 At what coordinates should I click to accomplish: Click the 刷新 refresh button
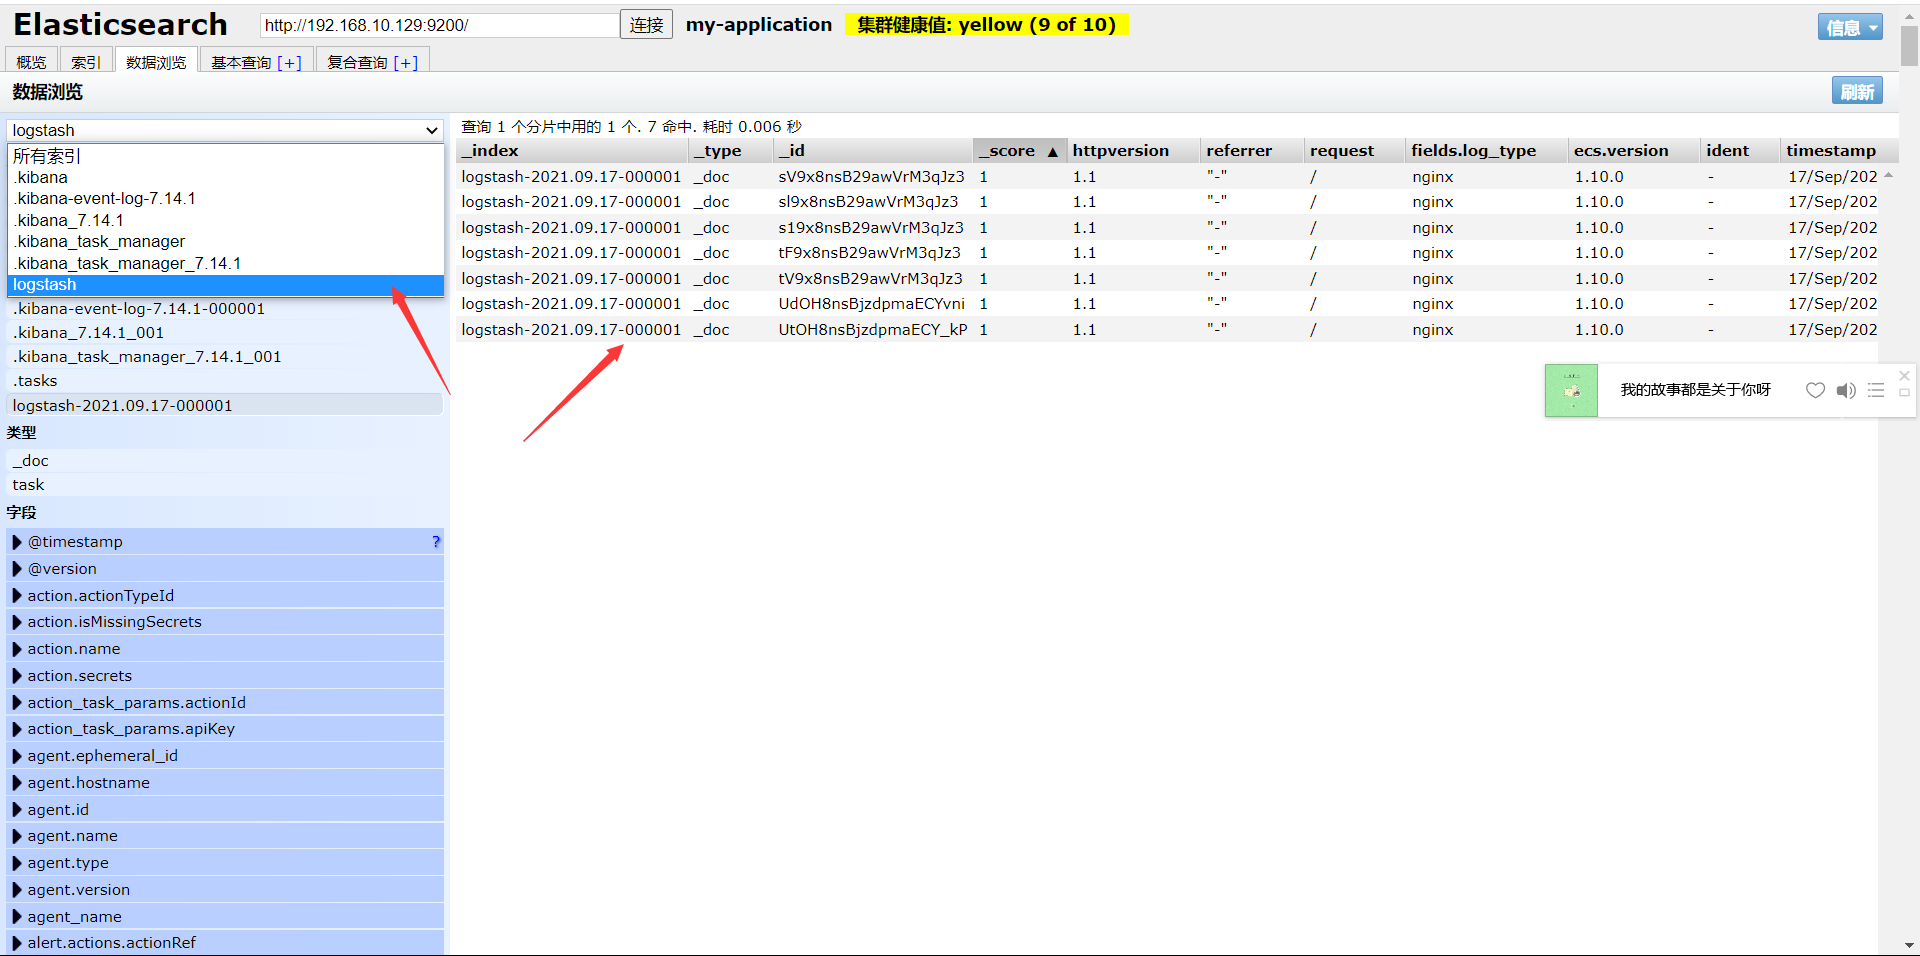[x=1857, y=91]
